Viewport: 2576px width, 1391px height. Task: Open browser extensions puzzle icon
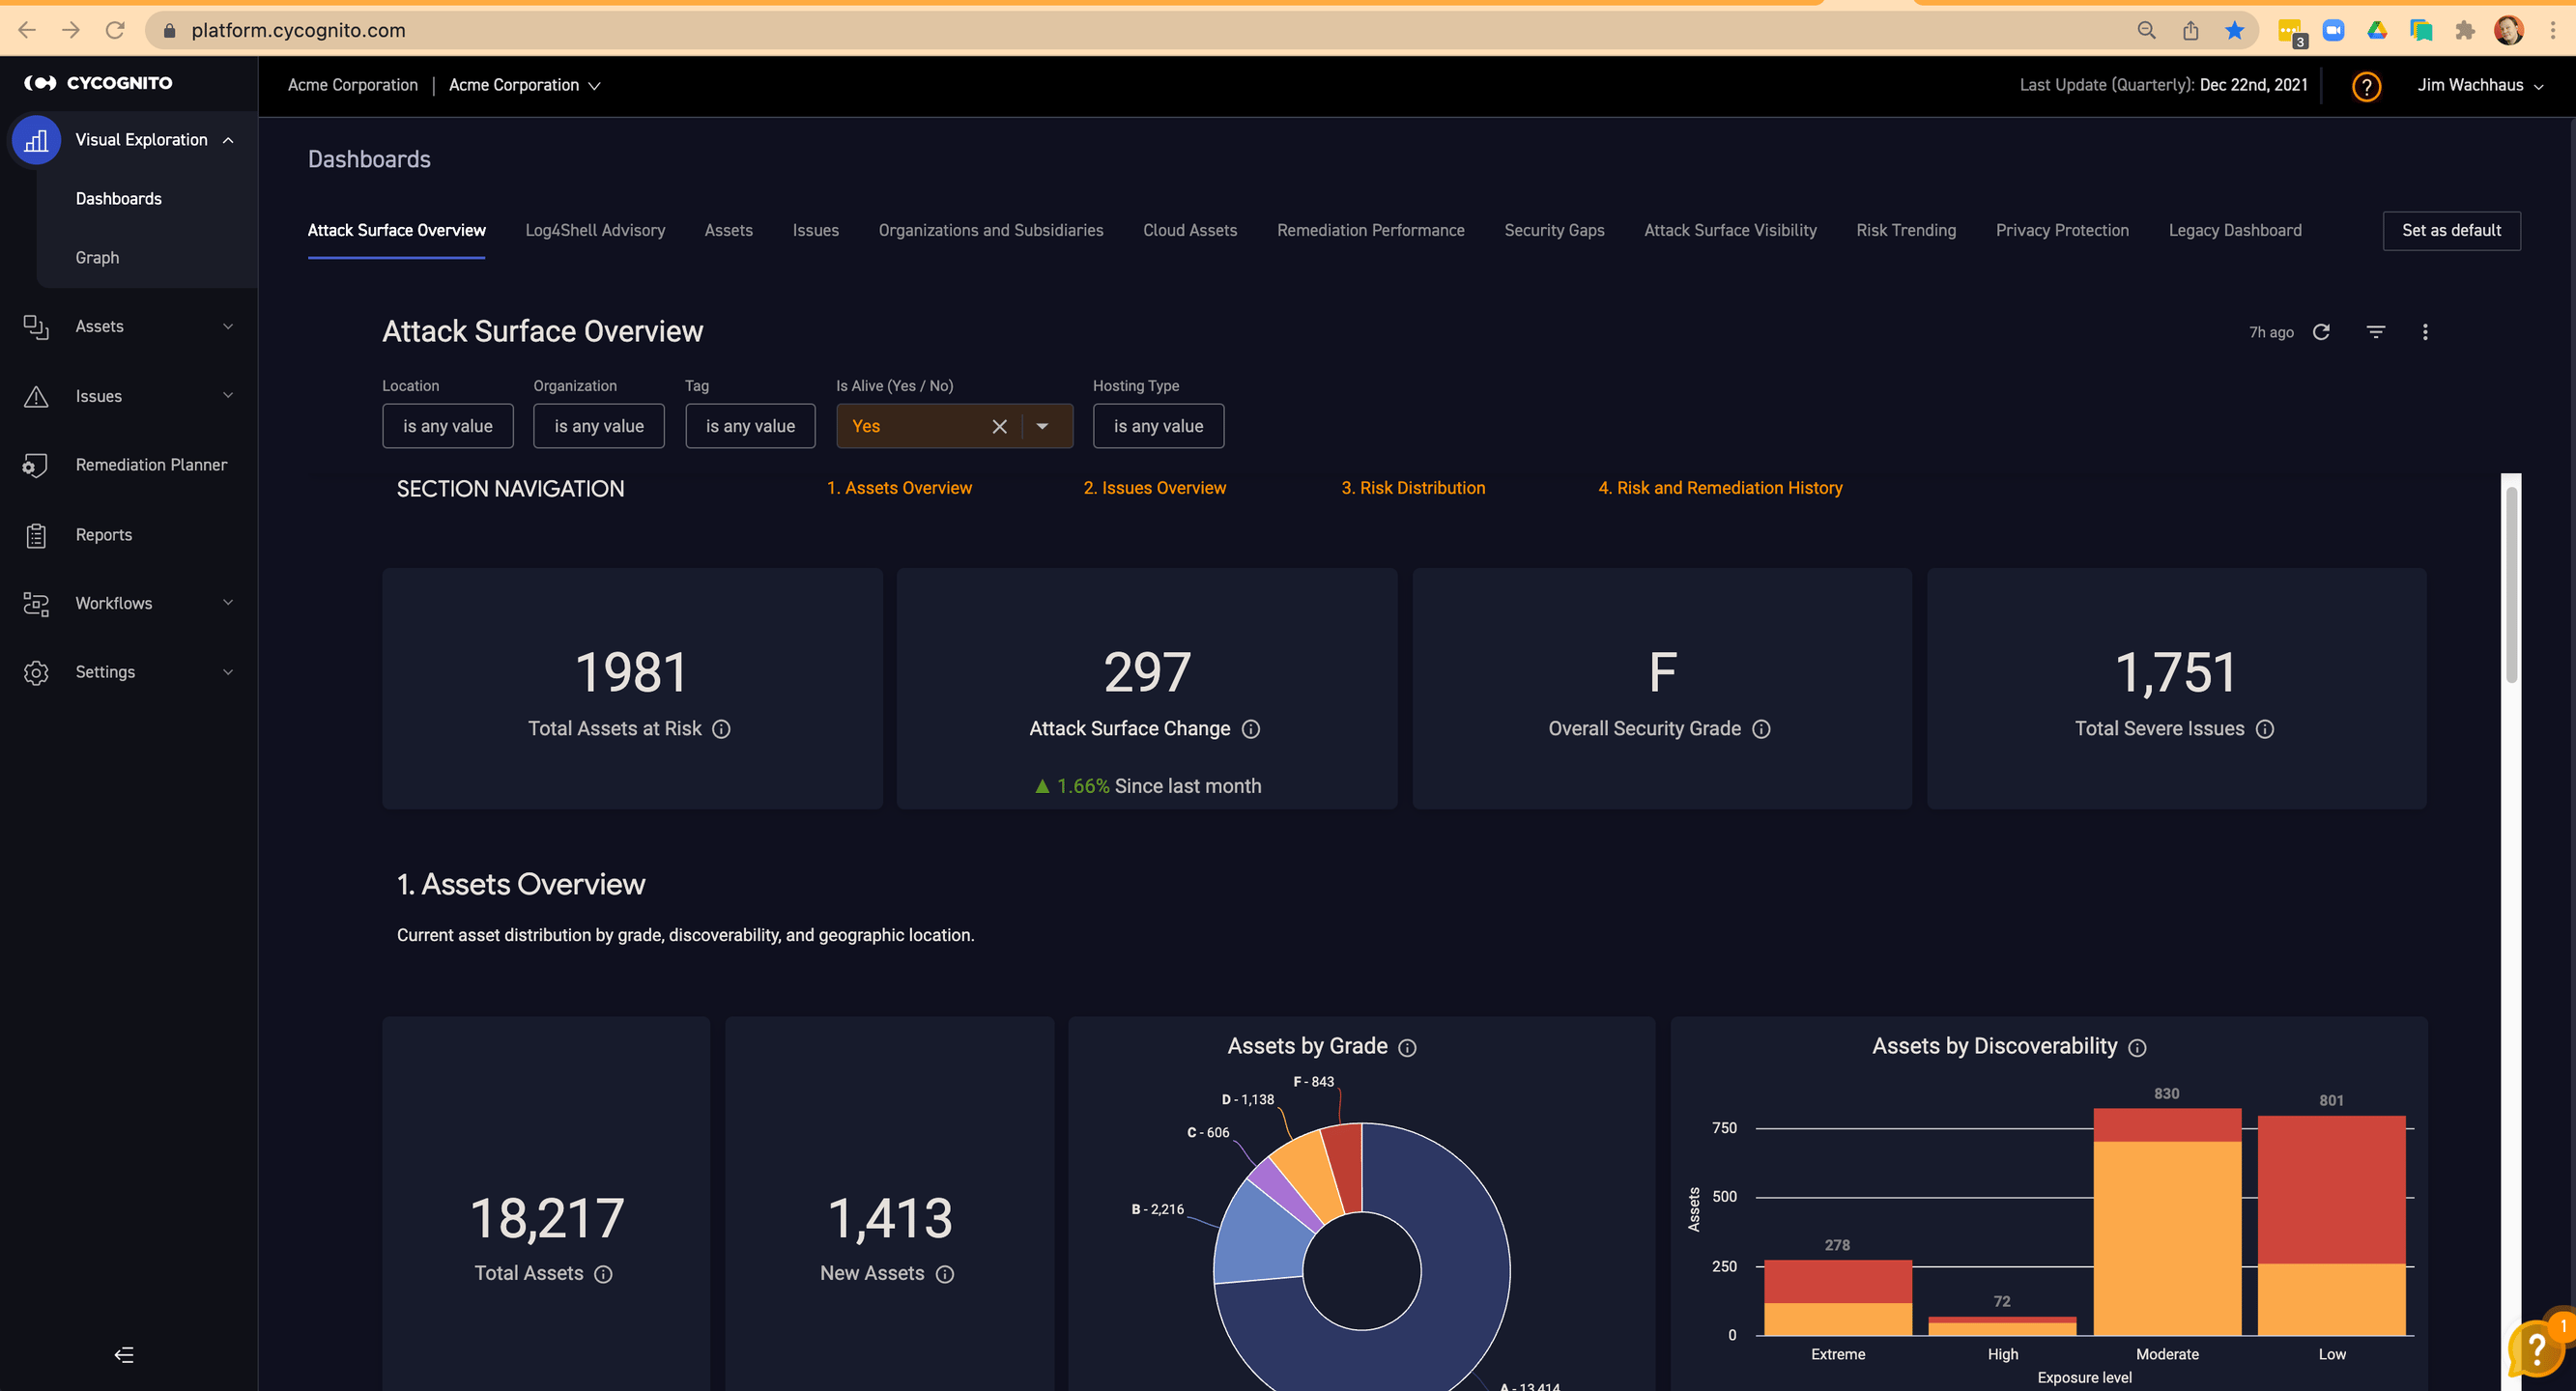[x=2465, y=30]
